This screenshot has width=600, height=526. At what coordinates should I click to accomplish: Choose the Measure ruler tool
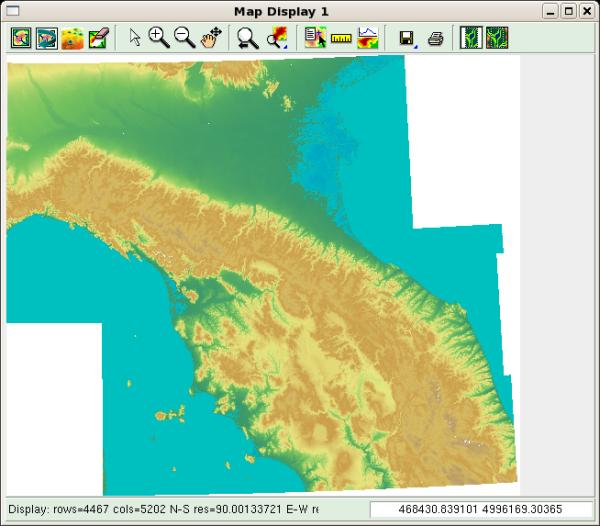click(x=342, y=39)
